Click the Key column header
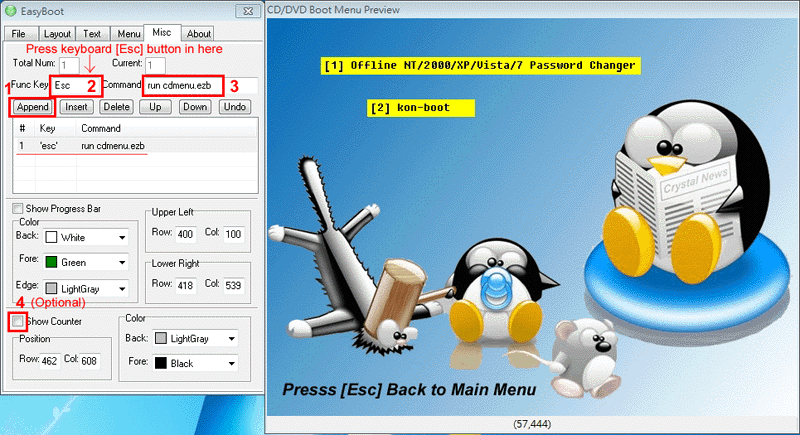 coord(47,129)
